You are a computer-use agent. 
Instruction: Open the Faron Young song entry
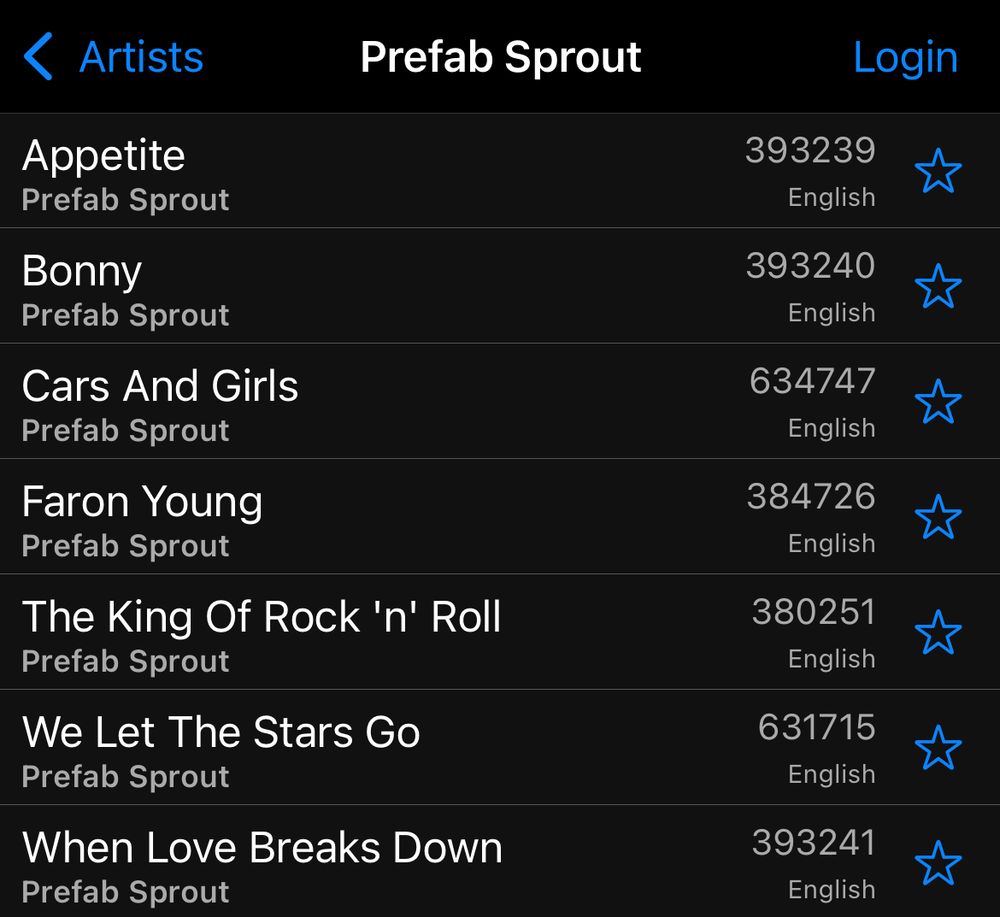[x=400, y=517]
